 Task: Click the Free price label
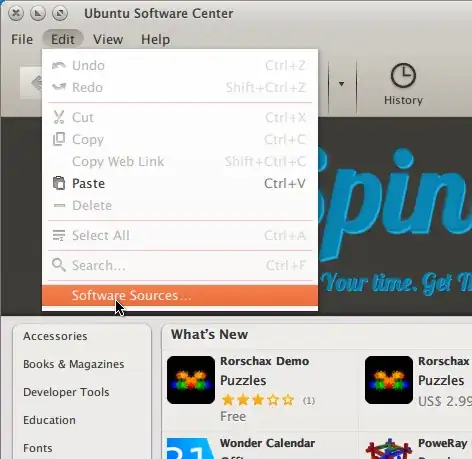(x=233, y=416)
